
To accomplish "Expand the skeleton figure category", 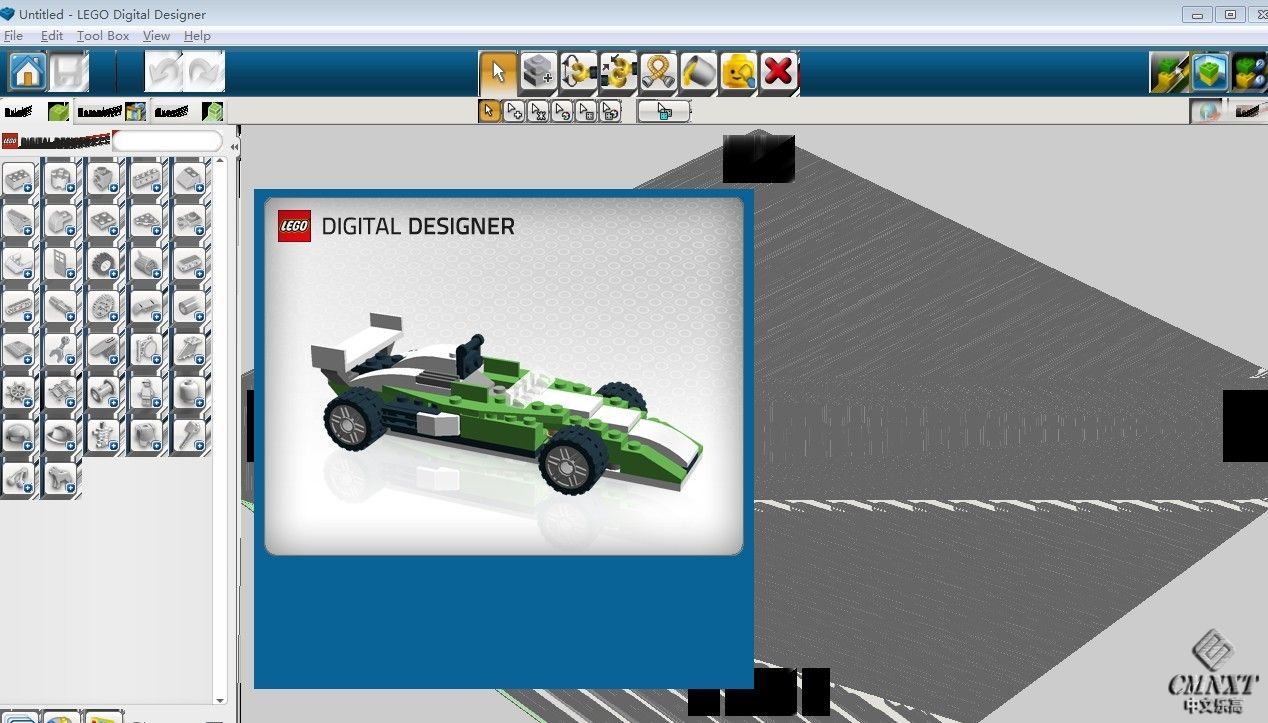I will [104, 435].
